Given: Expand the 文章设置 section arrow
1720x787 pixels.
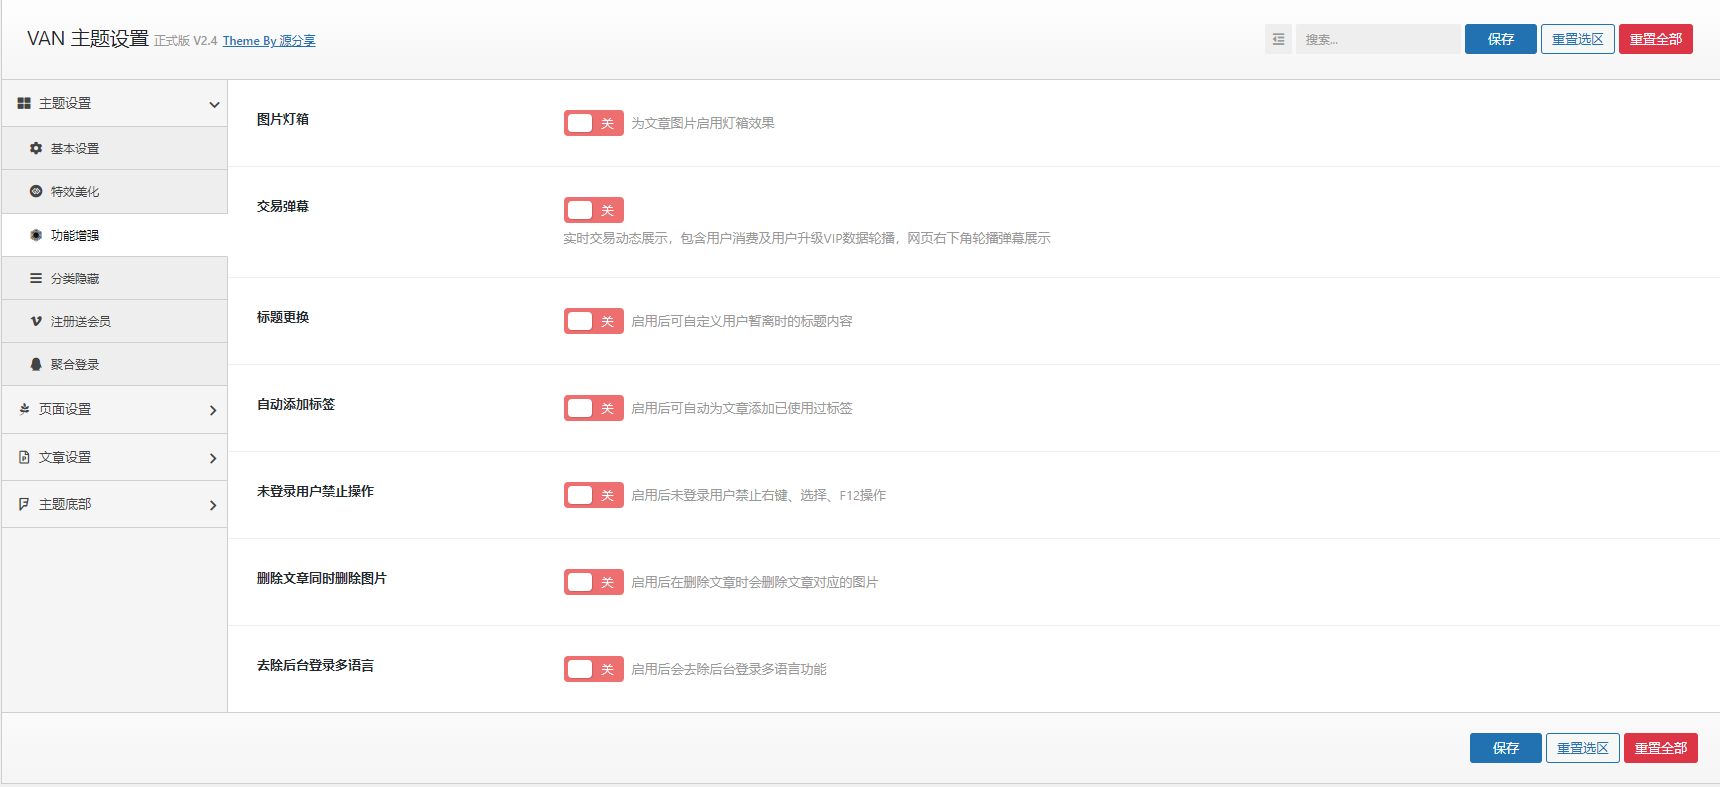Looking at the screenshot, I should [213, 458].
